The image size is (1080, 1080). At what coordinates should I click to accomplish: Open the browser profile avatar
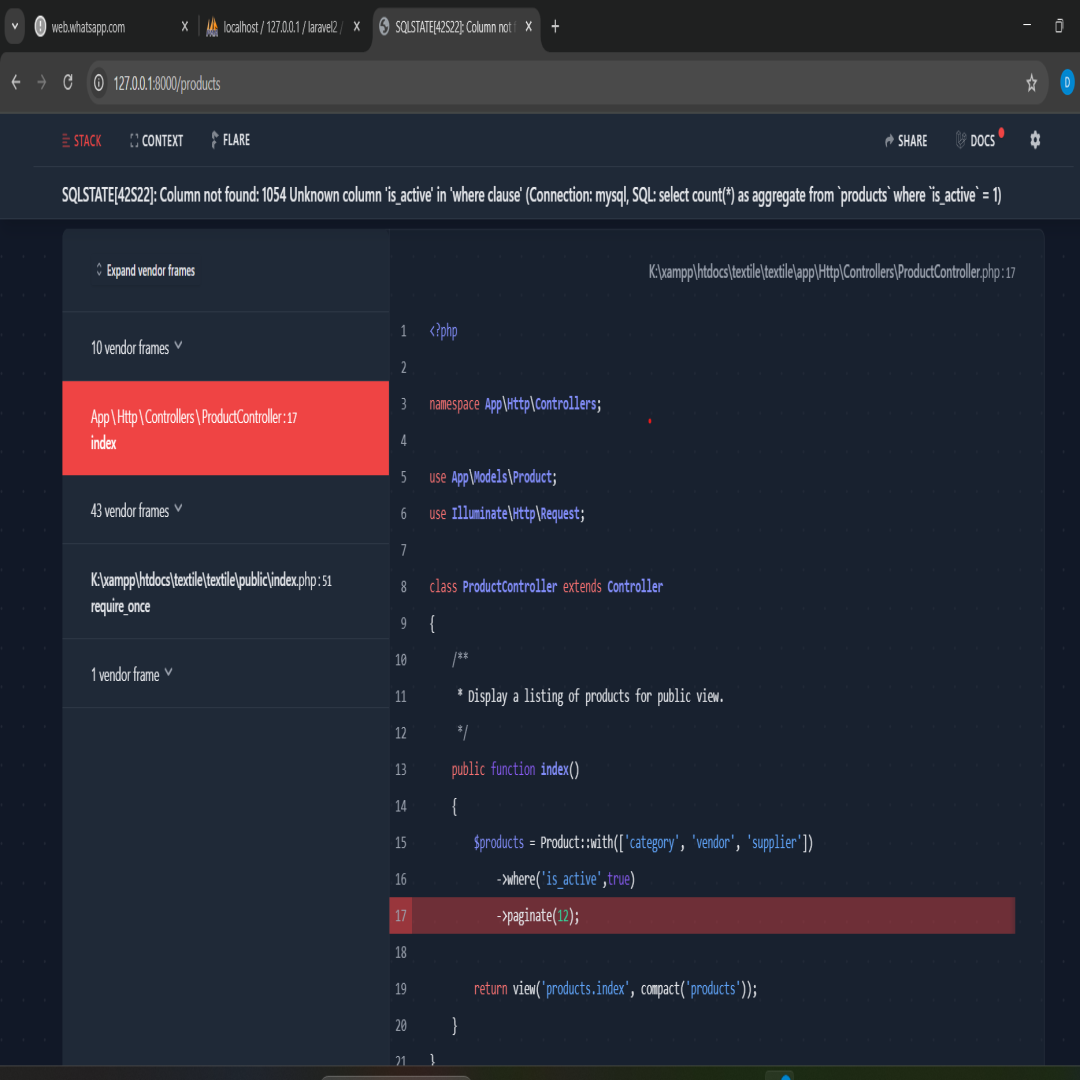[x=1066, y=83]
